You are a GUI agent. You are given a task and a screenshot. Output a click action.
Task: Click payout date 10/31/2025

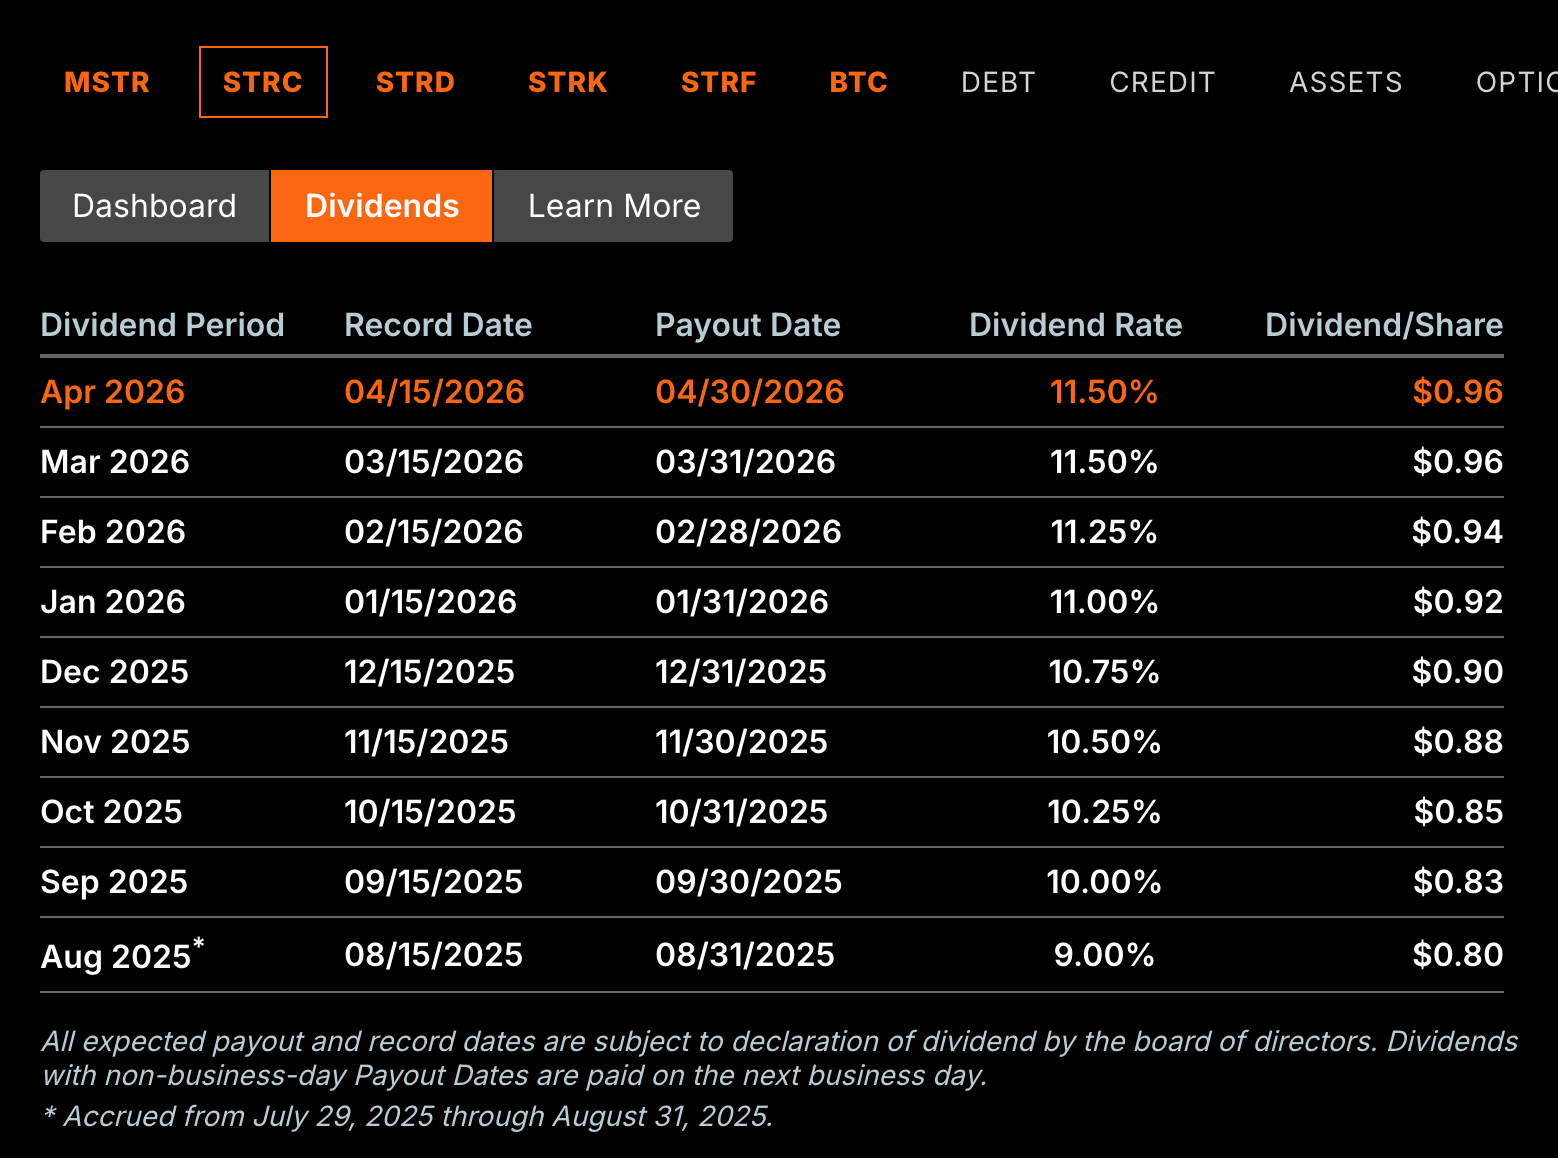[741, 812]
